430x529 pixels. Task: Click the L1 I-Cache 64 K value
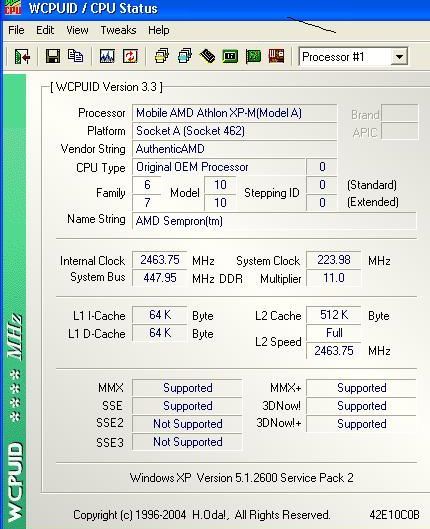[160, 315]
